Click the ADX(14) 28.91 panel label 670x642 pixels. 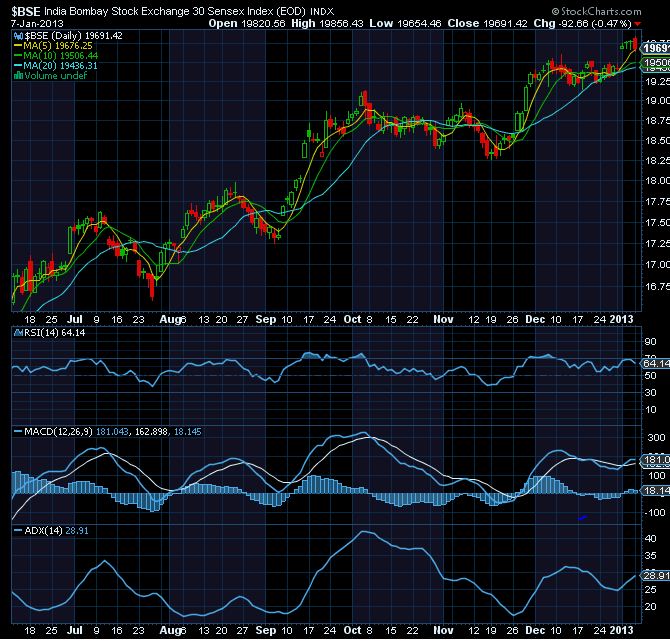[x=56, y=531]
